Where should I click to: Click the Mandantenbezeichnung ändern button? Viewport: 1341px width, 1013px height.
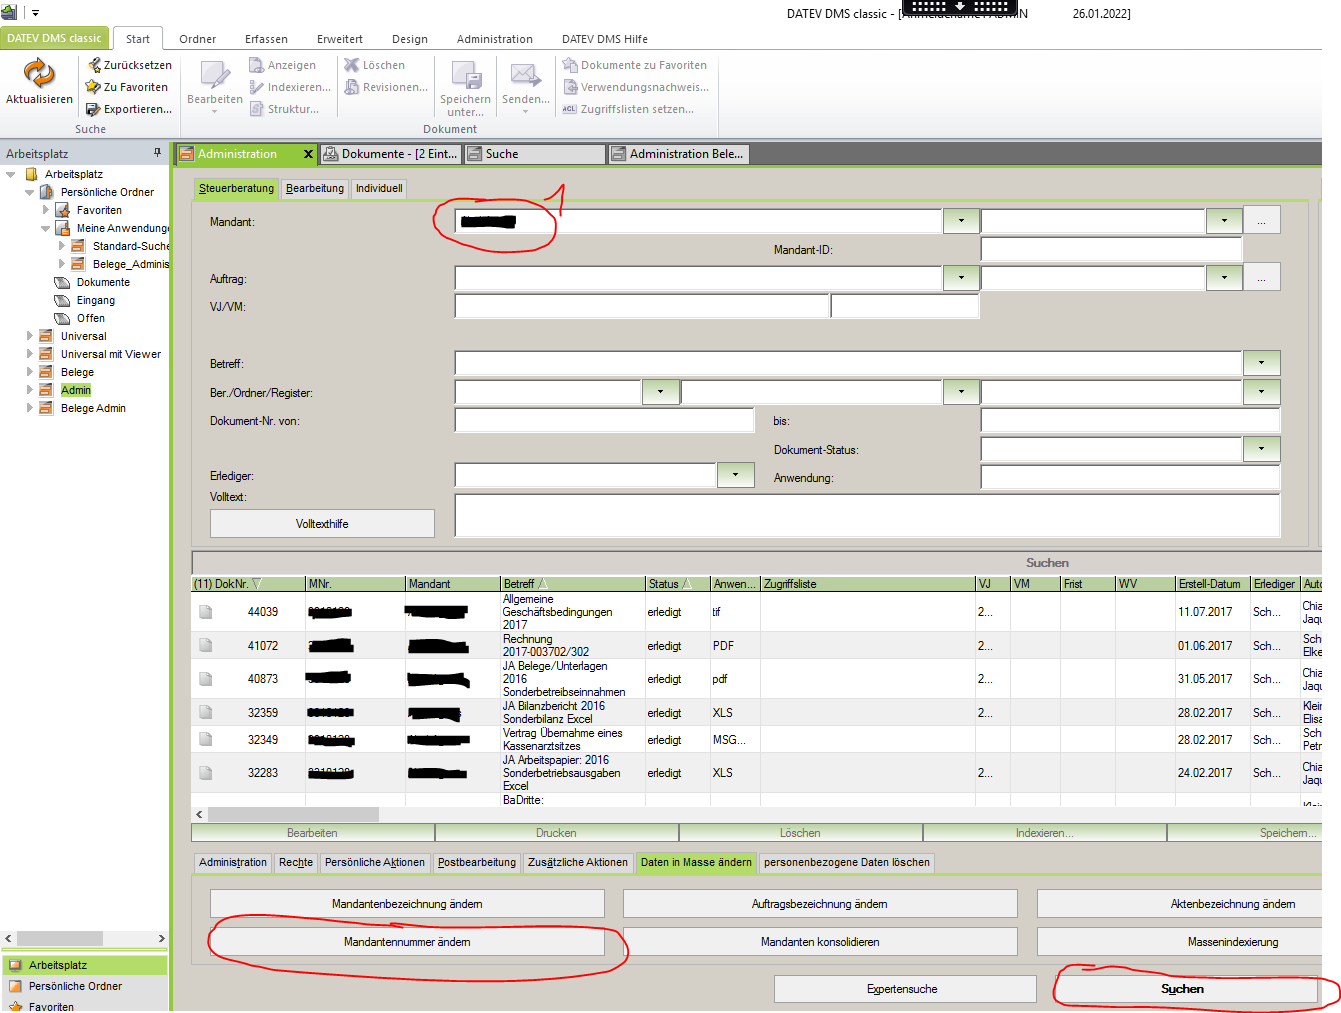coord(407,904)
